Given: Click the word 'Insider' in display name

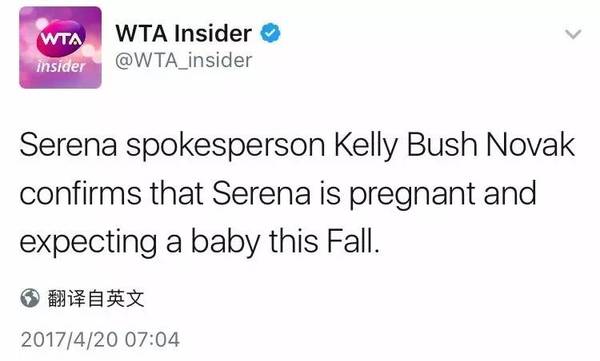Looking at the screenshot, I should tap(213, 33).
